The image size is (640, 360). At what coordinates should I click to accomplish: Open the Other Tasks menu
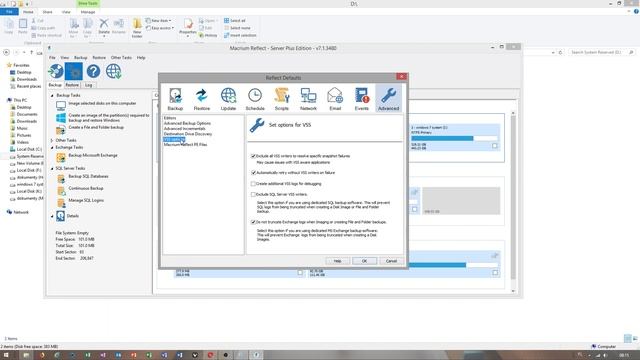(121, 58)
